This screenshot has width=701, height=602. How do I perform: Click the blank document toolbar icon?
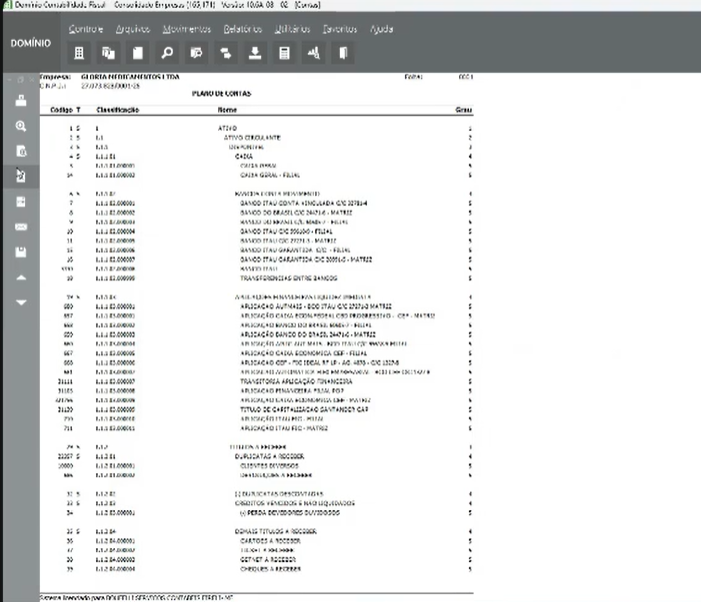point(138,53)
